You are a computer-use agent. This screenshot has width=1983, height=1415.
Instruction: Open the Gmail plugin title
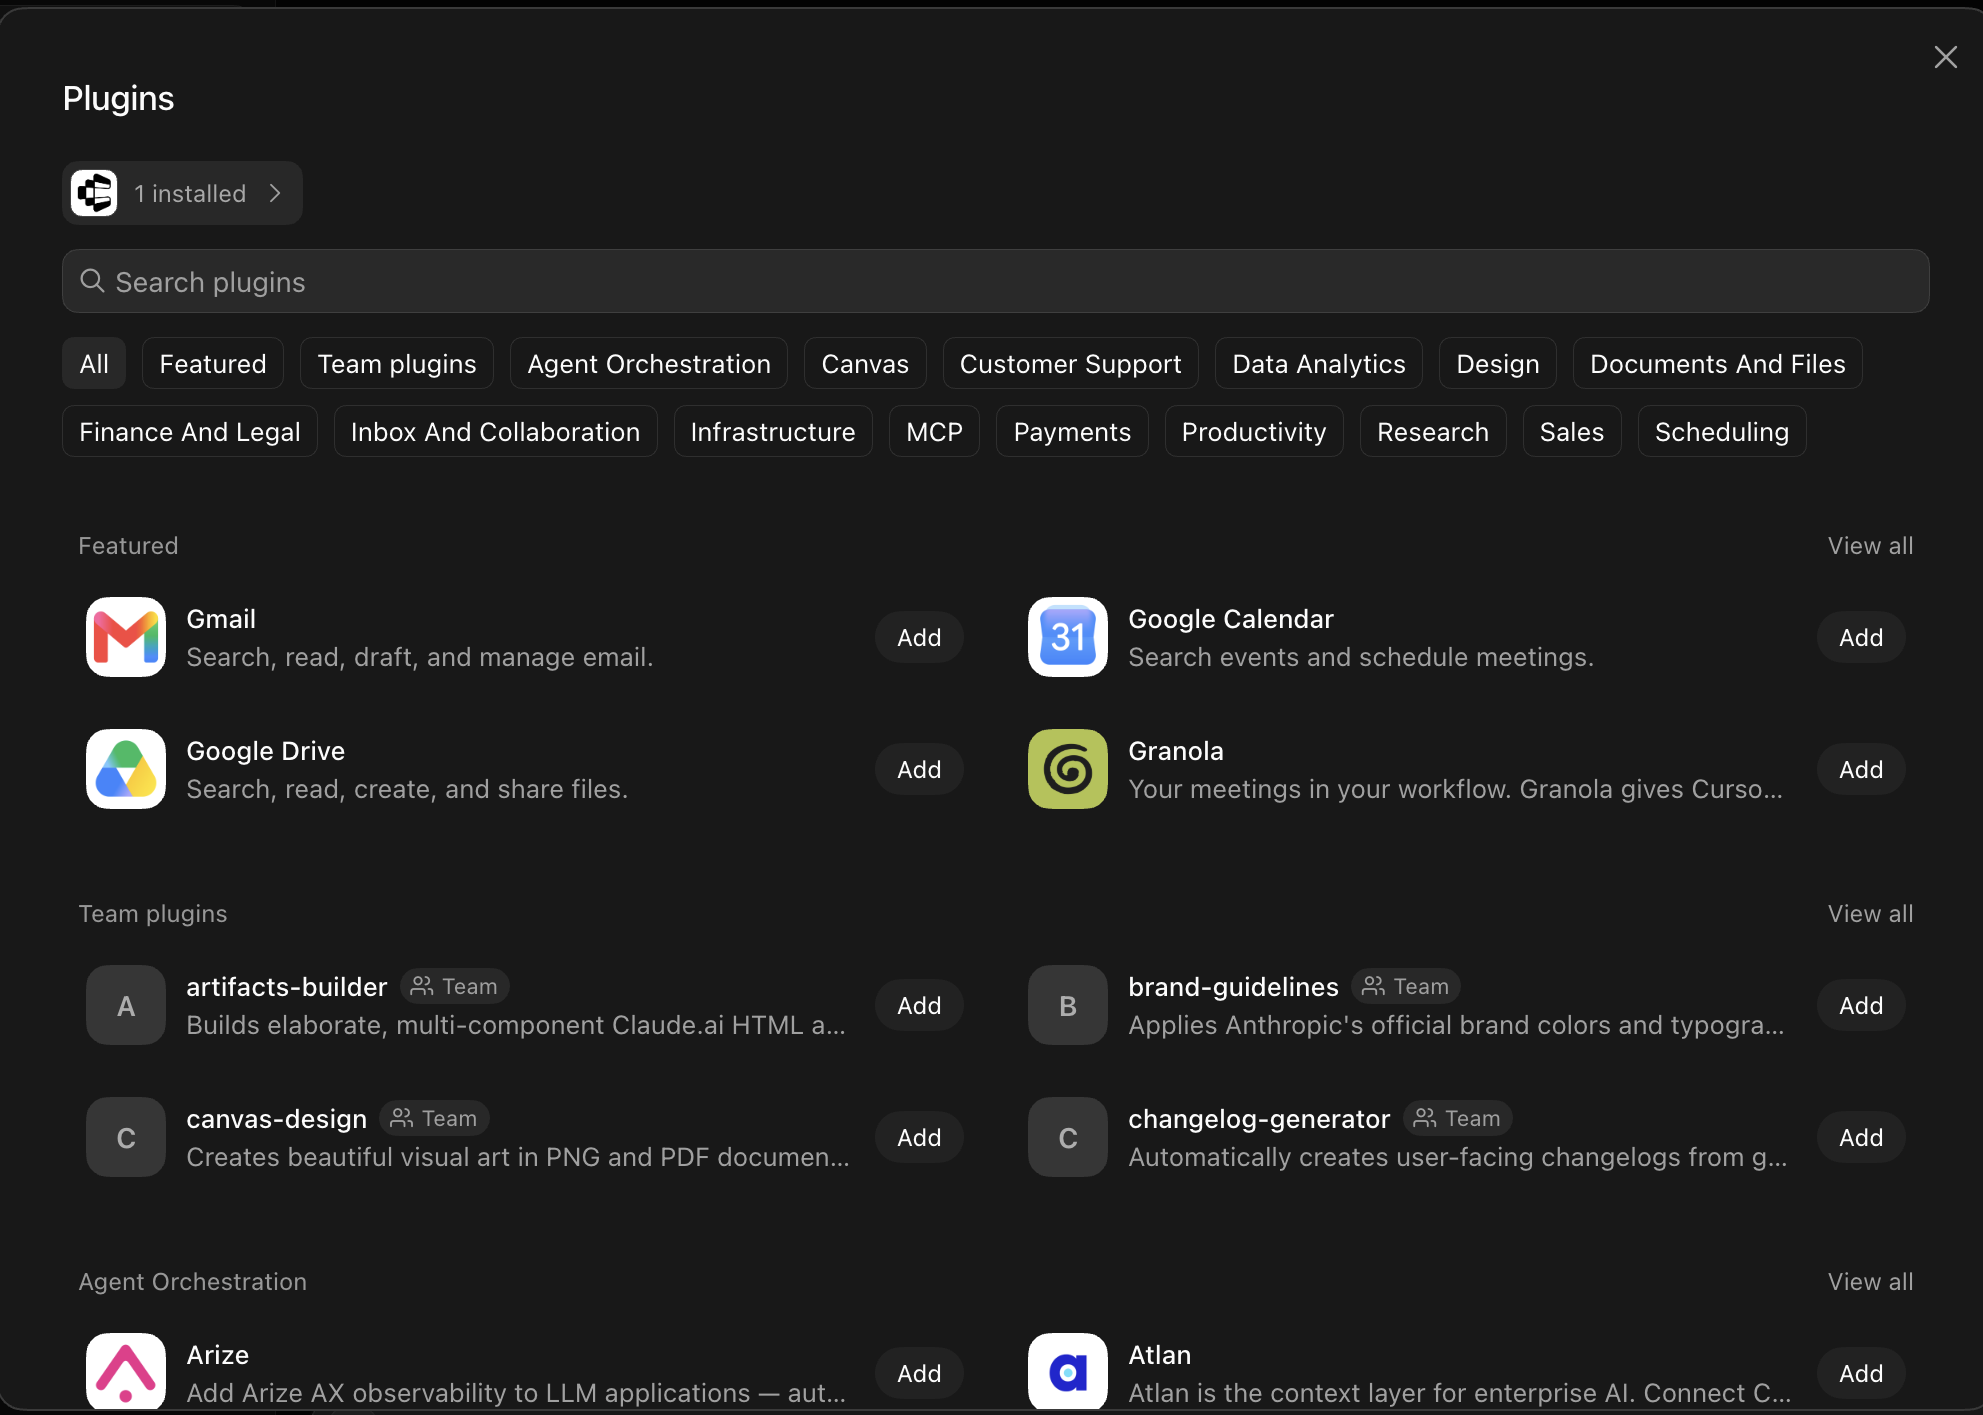pos(221,619)
